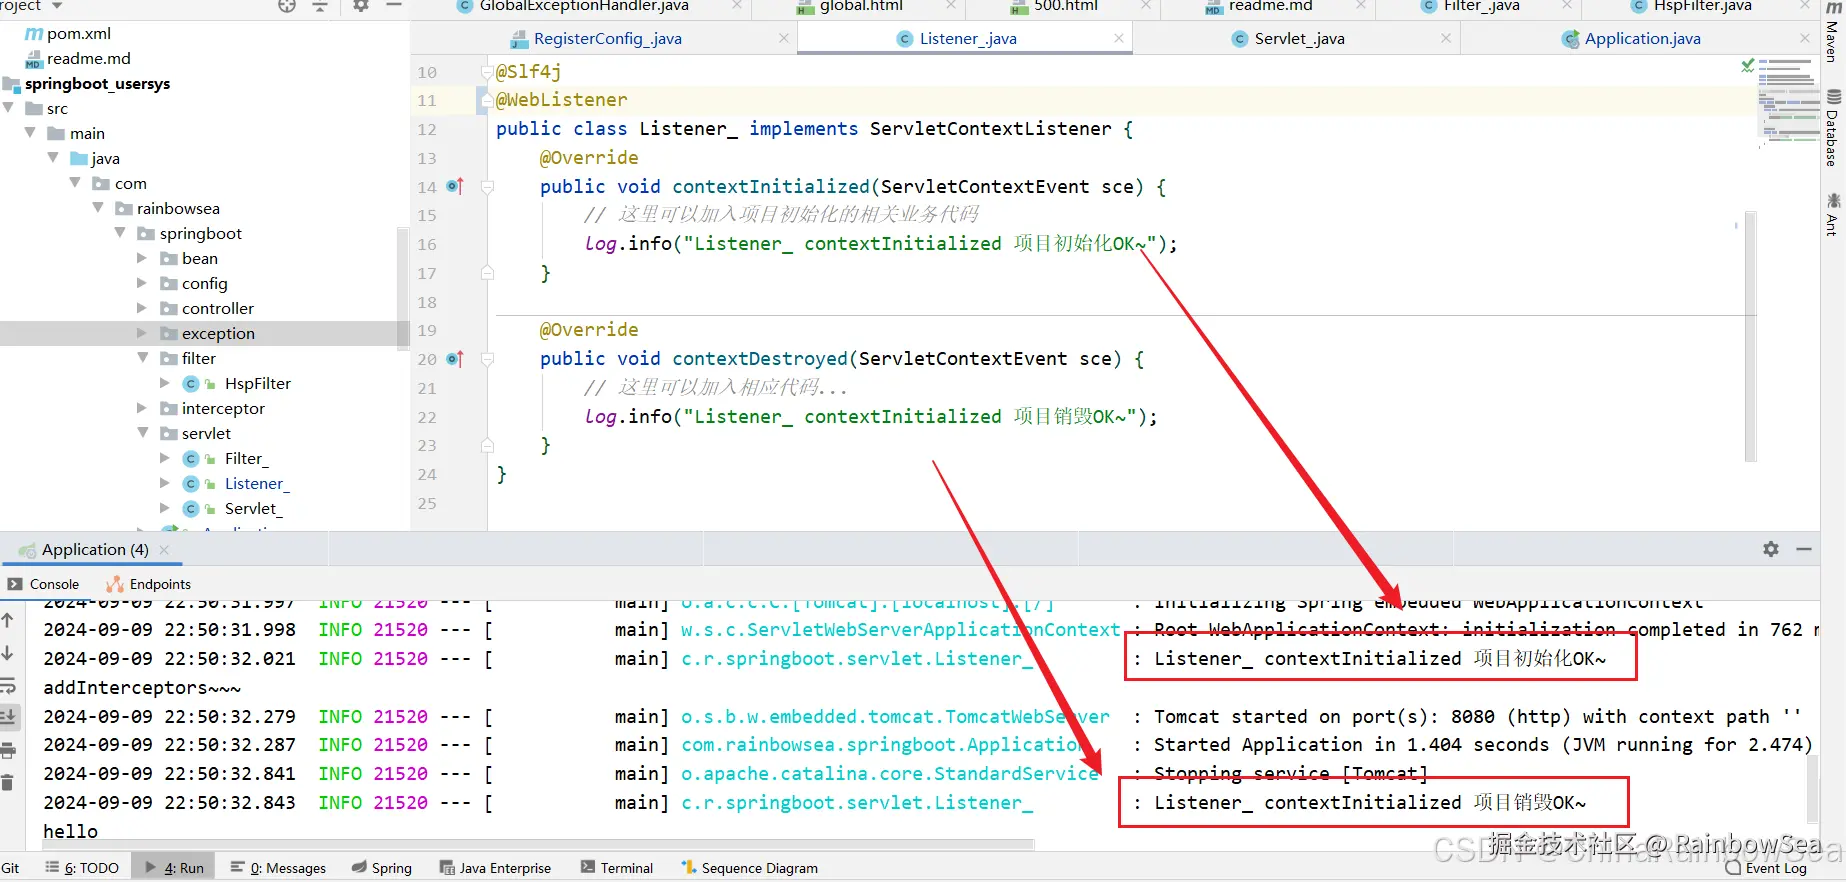Open the Sequence Diagram tool window
Screen dimensions: 1846x882
pyautogui.click(x=749, y=868)
